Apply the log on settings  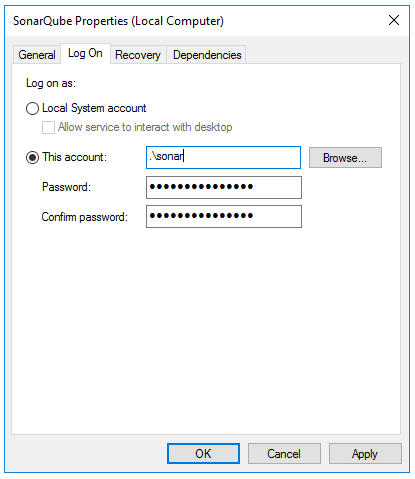(365, 453)
